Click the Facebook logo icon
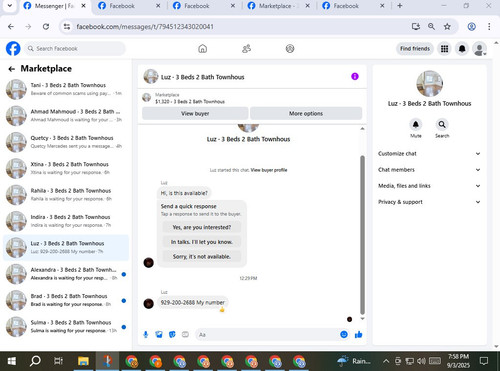The width and height of the screenshot is (500, 371). coord(13,49)
